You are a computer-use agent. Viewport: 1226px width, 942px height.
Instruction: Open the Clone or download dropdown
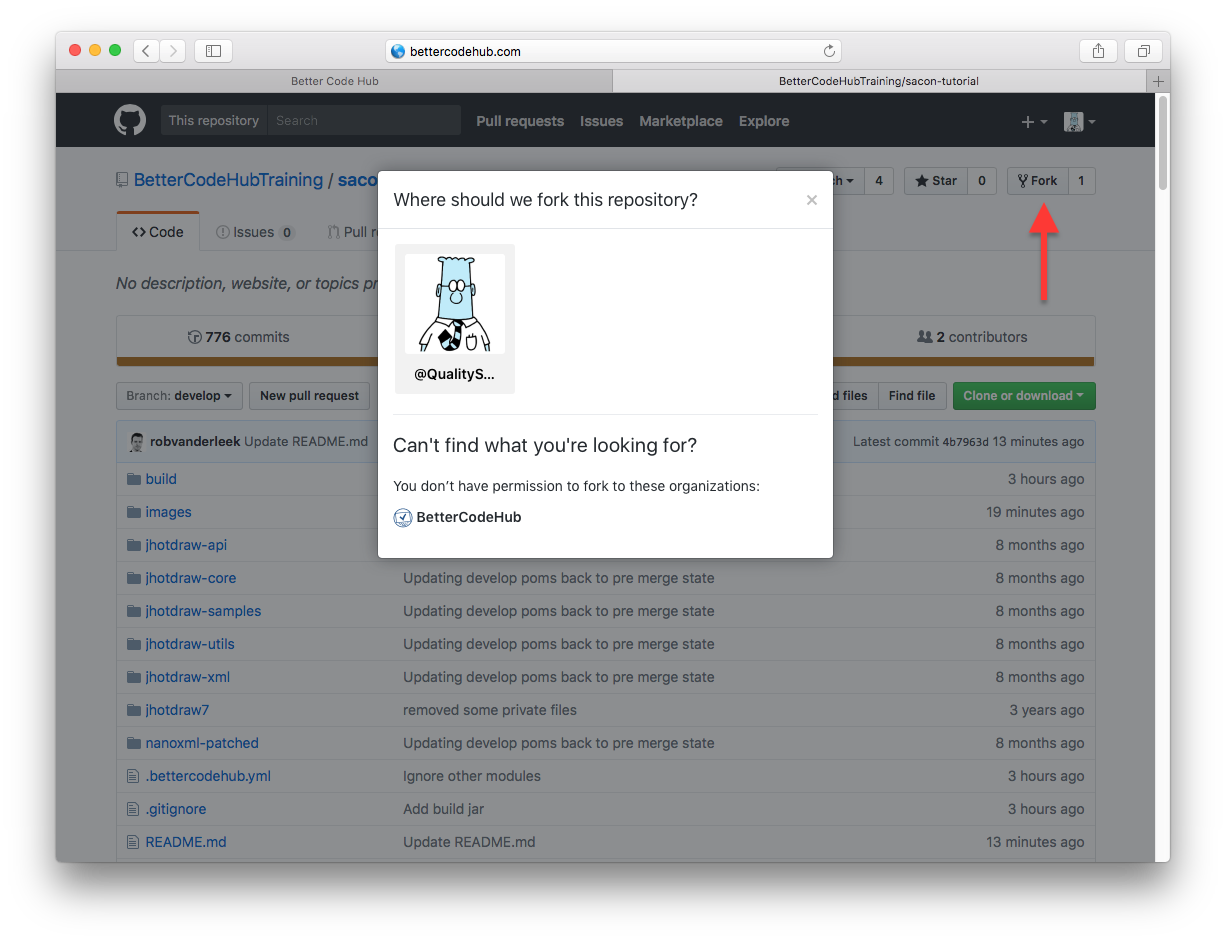click(1023, 396)
